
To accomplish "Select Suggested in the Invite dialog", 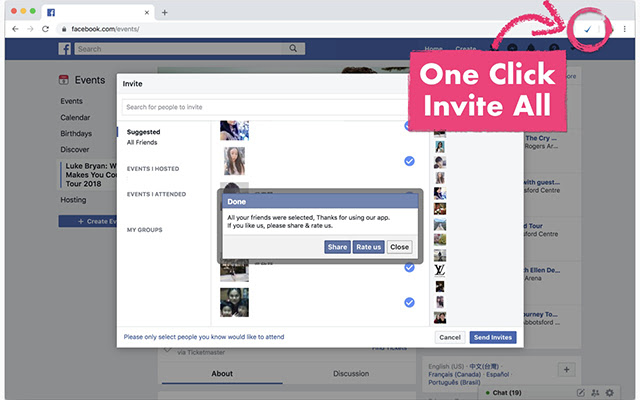I will pos(143,132).
